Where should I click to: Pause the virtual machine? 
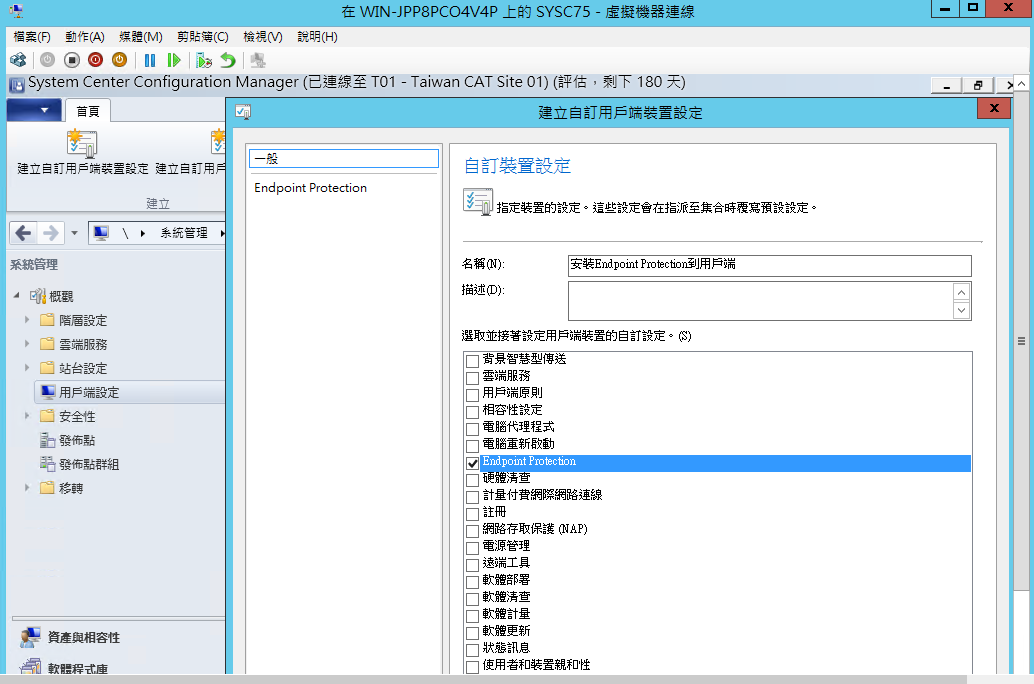pyautogui.click(x=150, y=61)
